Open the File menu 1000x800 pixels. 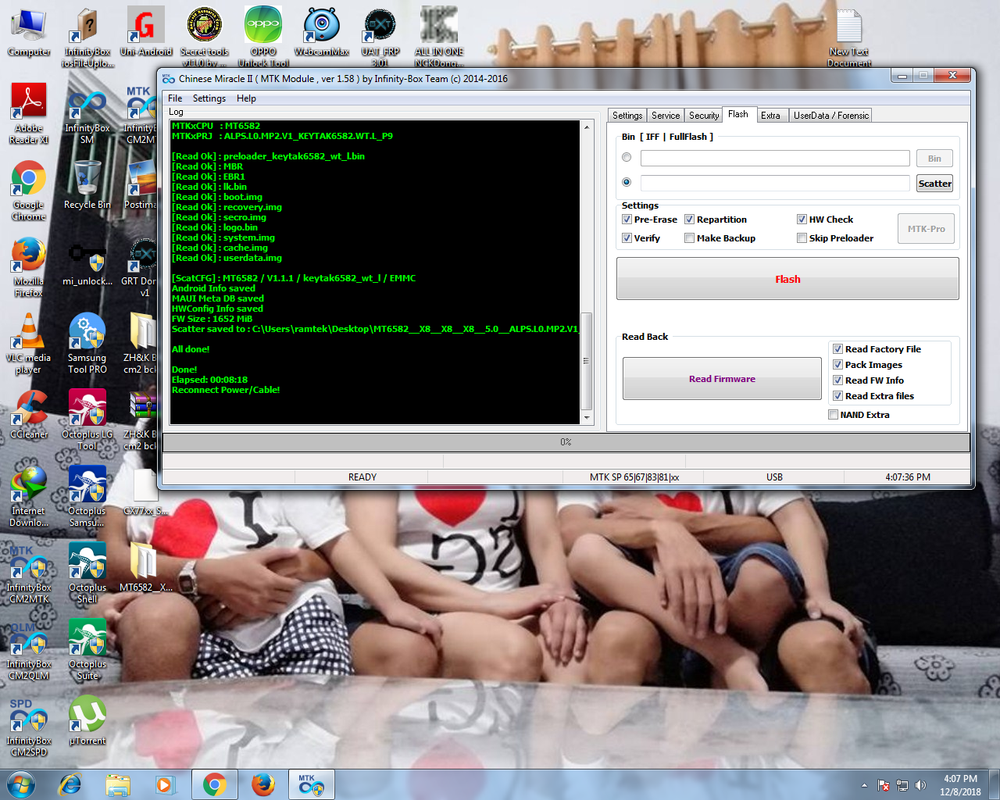[175, 98]
